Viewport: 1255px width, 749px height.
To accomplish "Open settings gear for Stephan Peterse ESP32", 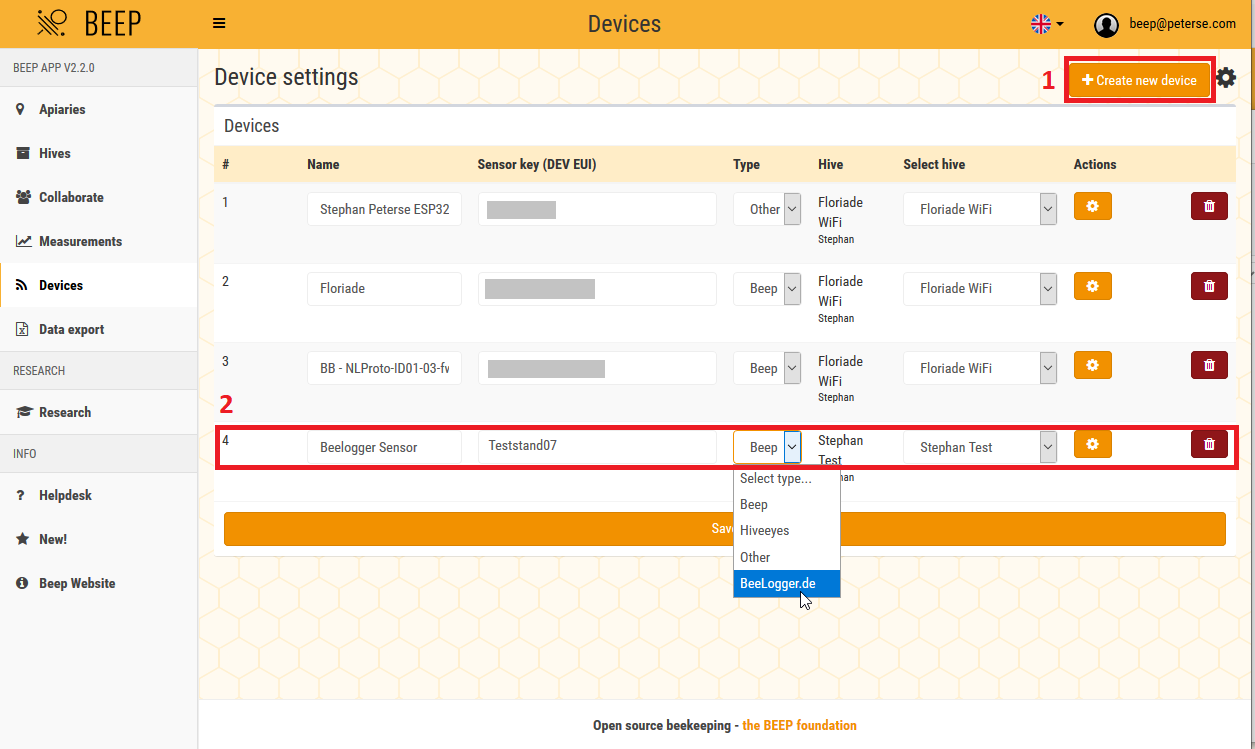I will coord(1092,206).
